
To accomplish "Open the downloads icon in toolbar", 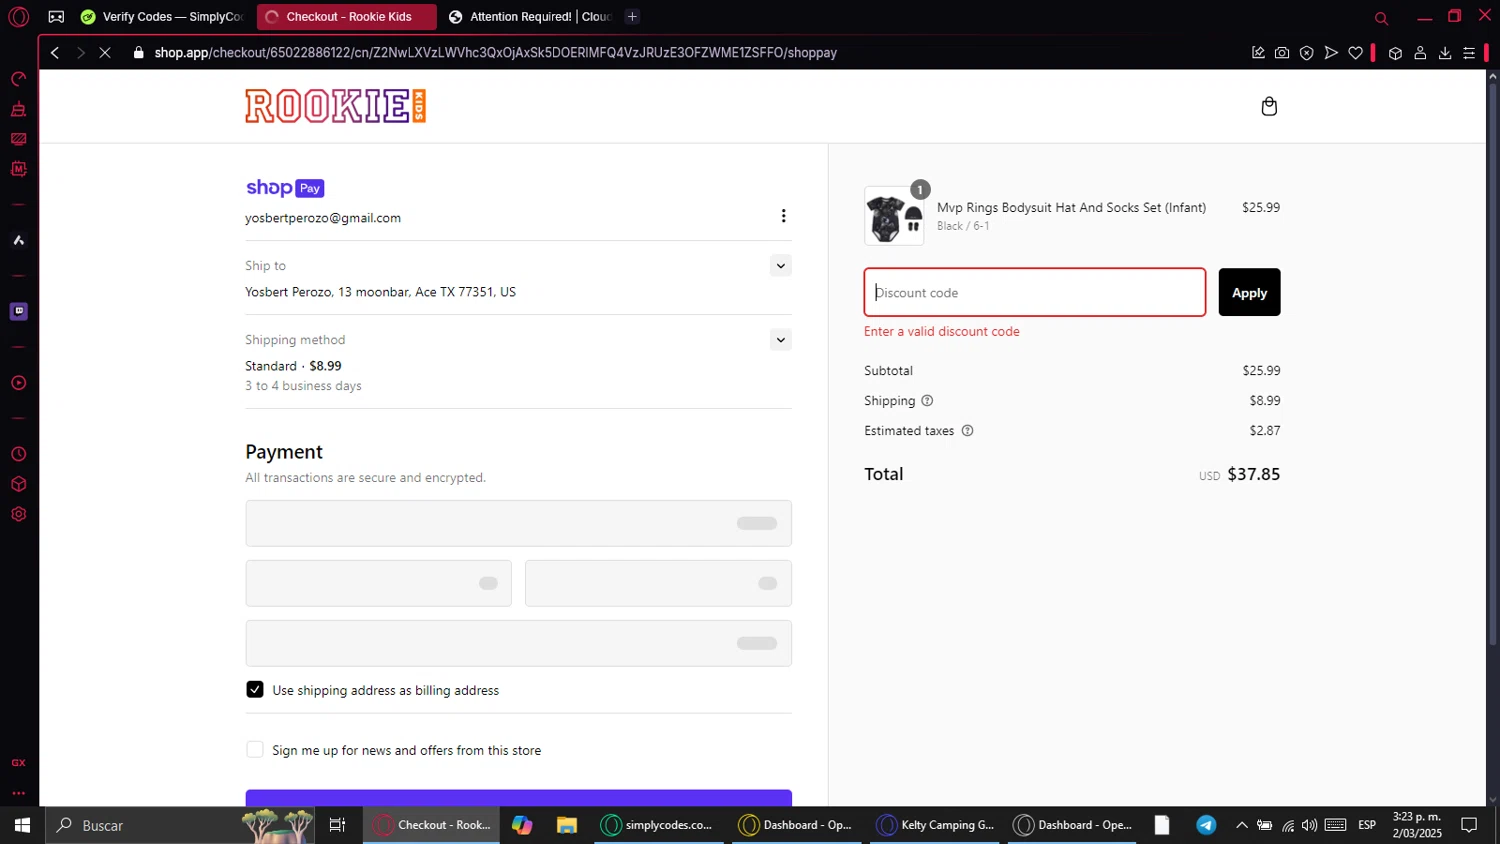I will click(x=1445, y=53).
